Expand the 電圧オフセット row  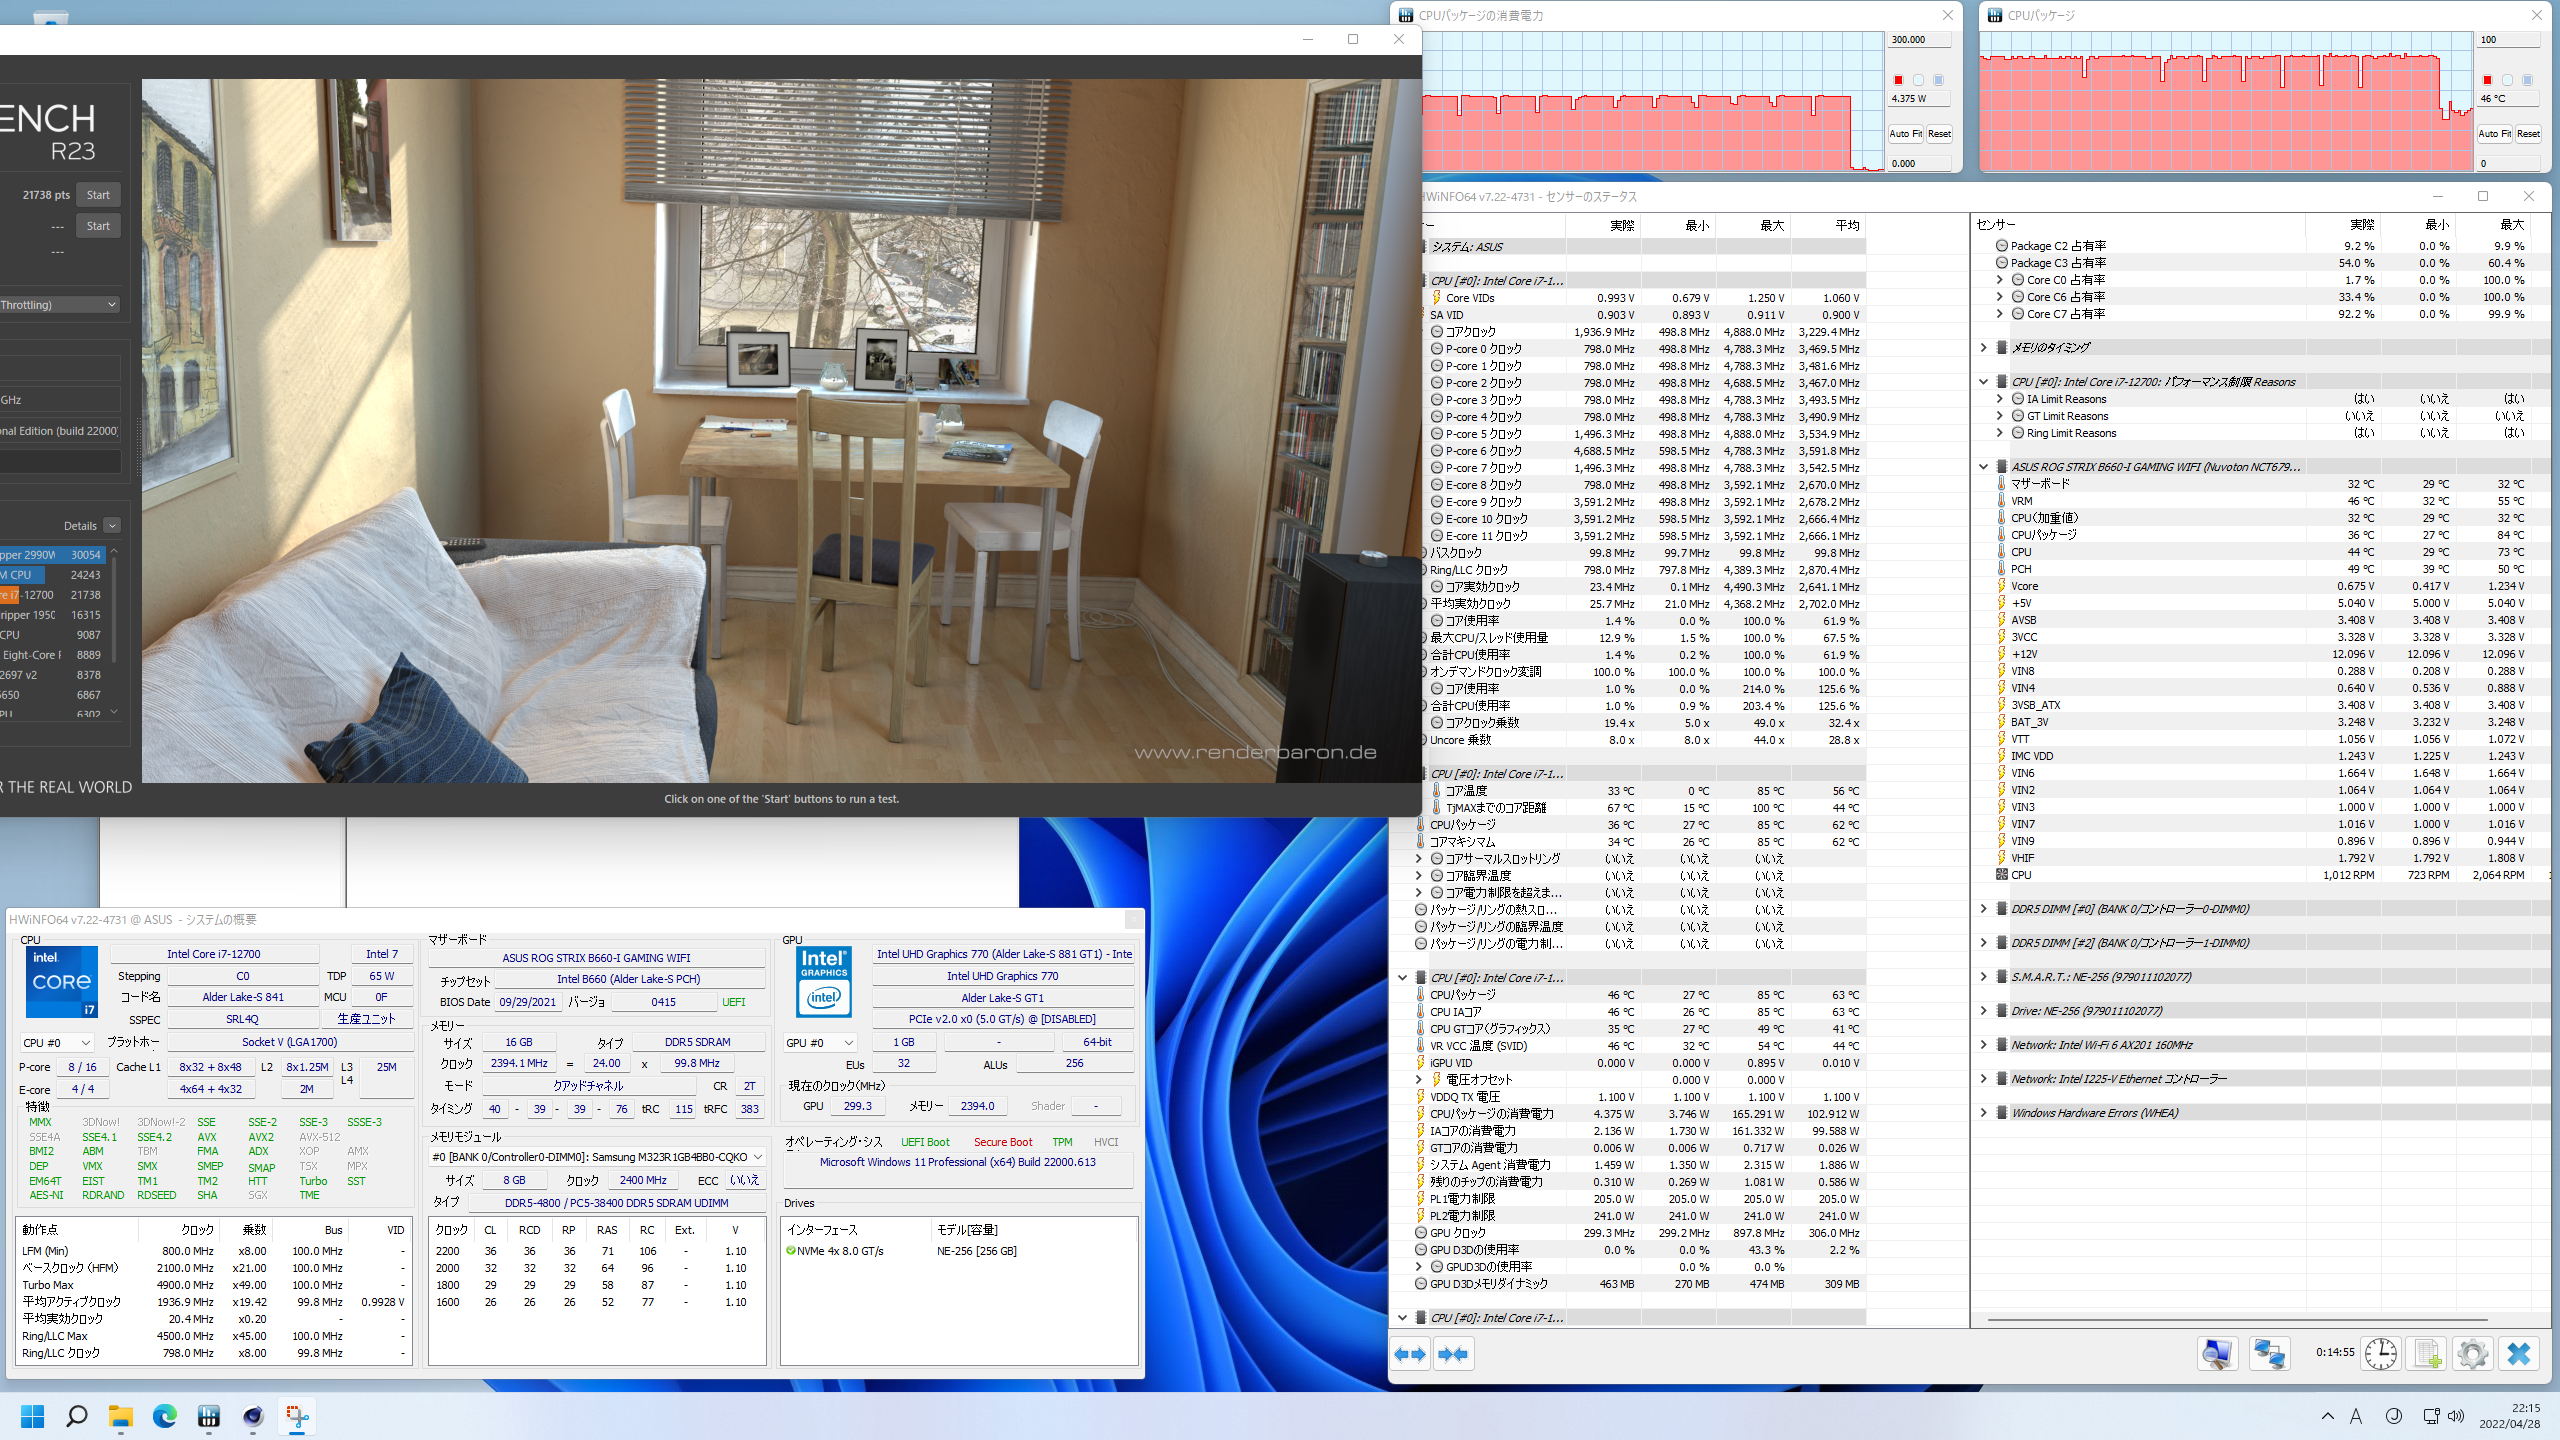1418,1080
